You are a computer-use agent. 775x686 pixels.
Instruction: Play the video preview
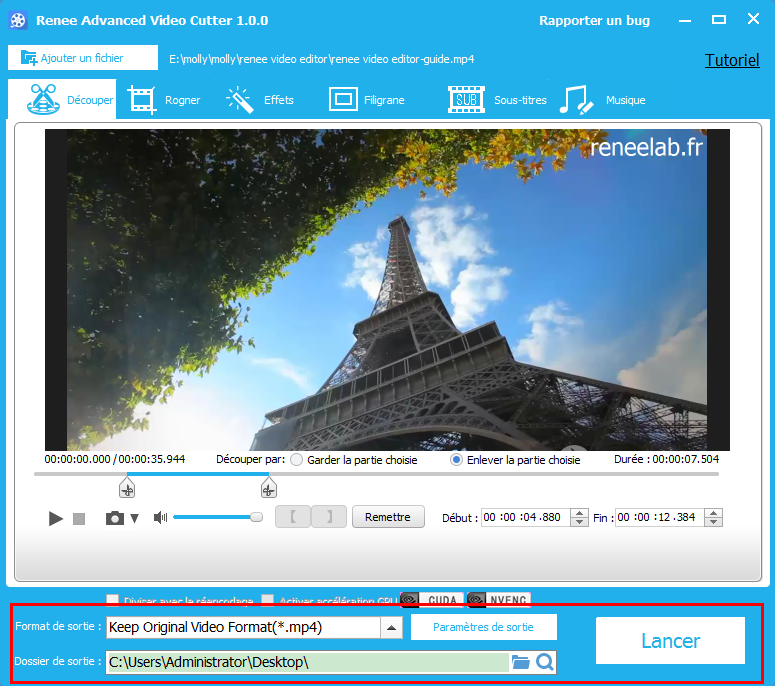[56, 518]
